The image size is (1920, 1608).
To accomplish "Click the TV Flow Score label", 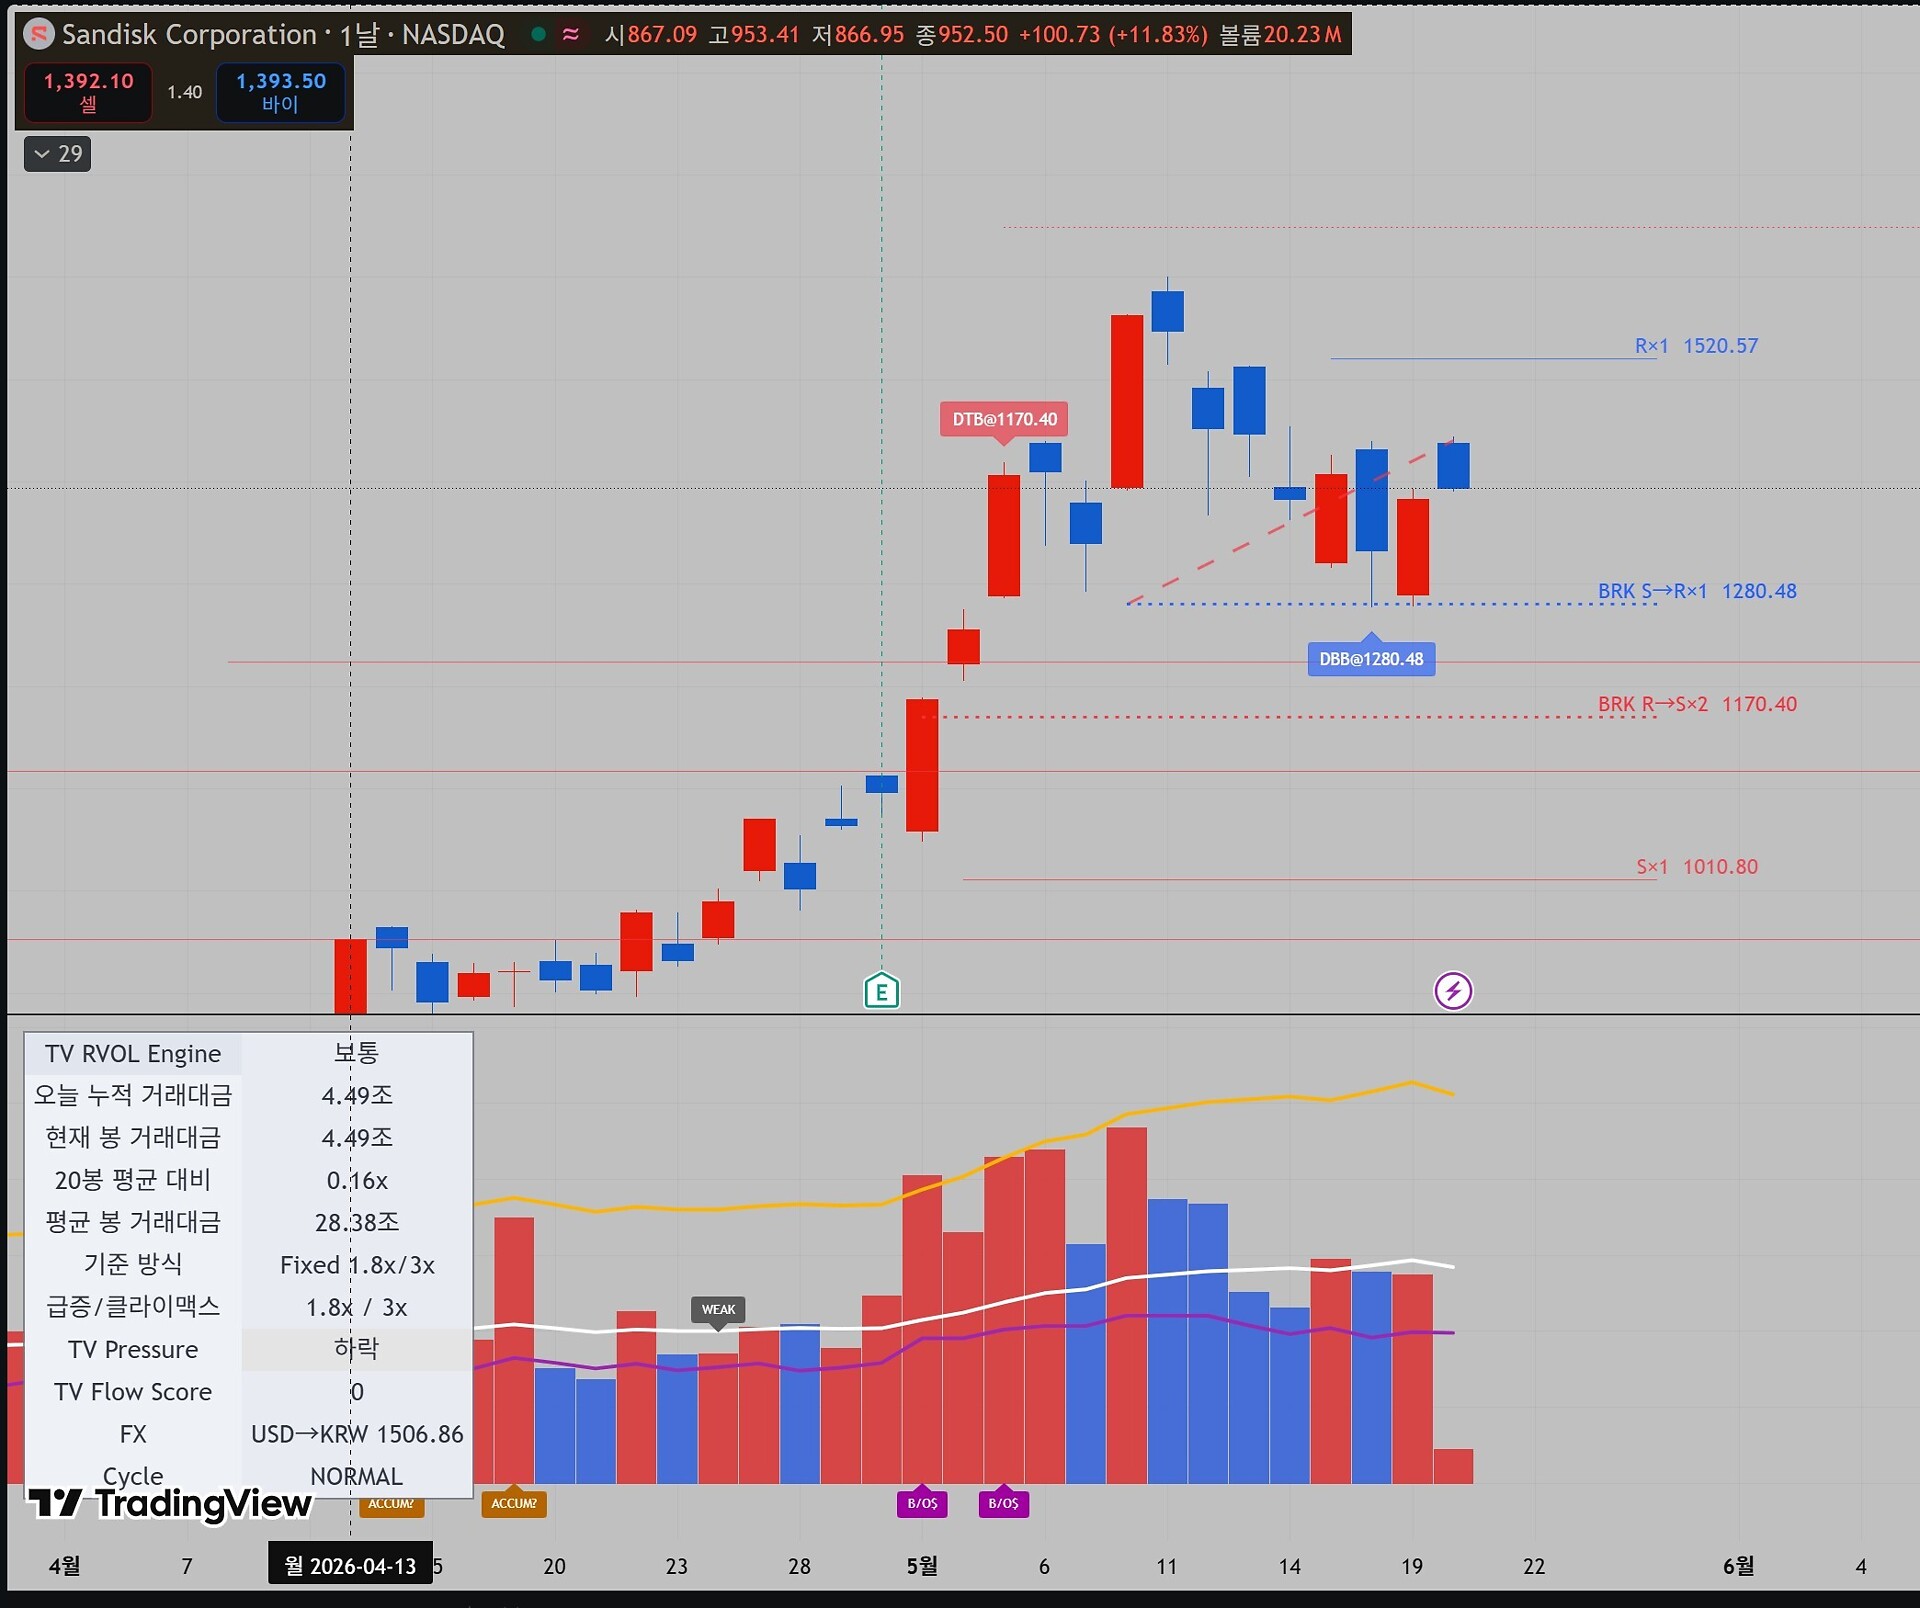I will pos(133,1392).
